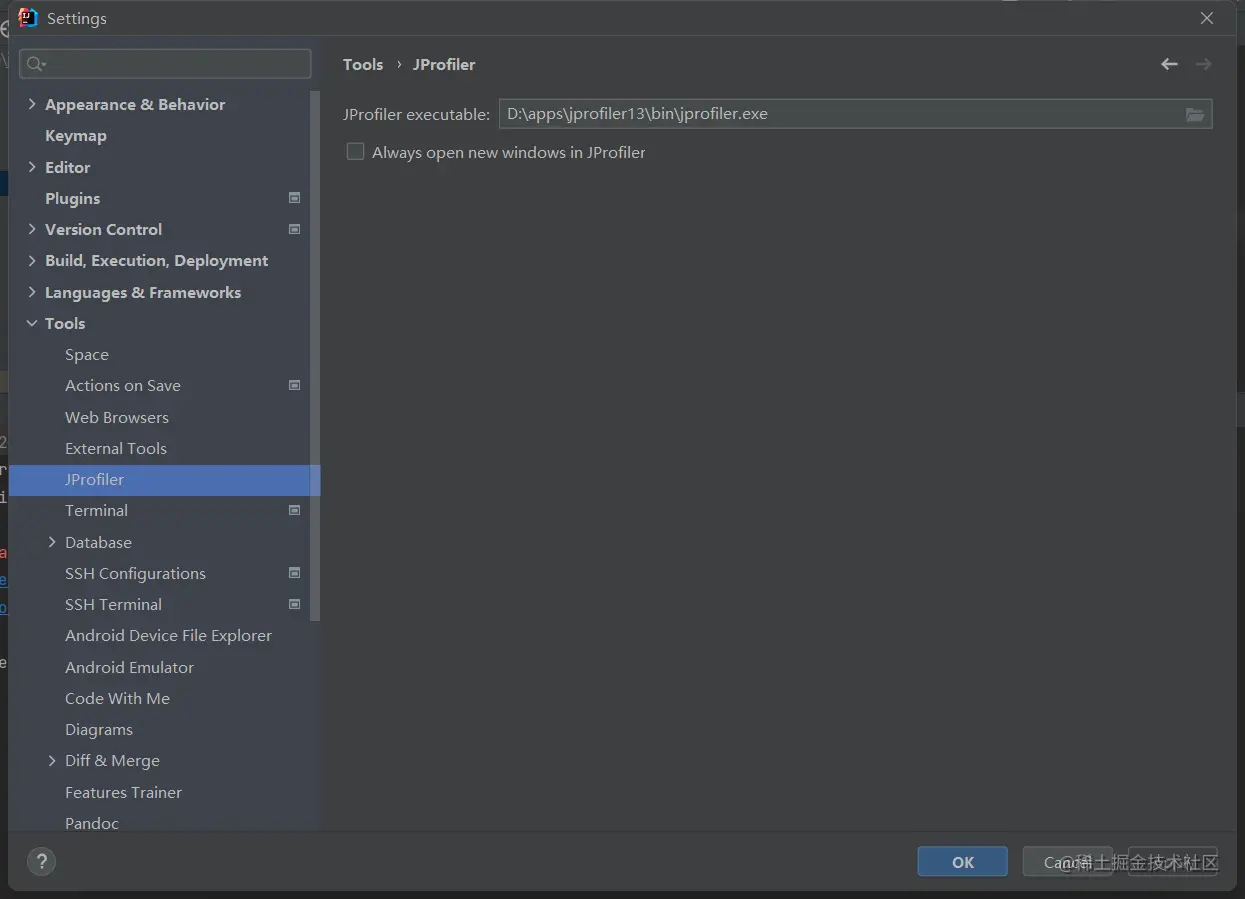Click the forward navigation arrow
Viewport: 1245px width, 899px height.
[1204, 64]
